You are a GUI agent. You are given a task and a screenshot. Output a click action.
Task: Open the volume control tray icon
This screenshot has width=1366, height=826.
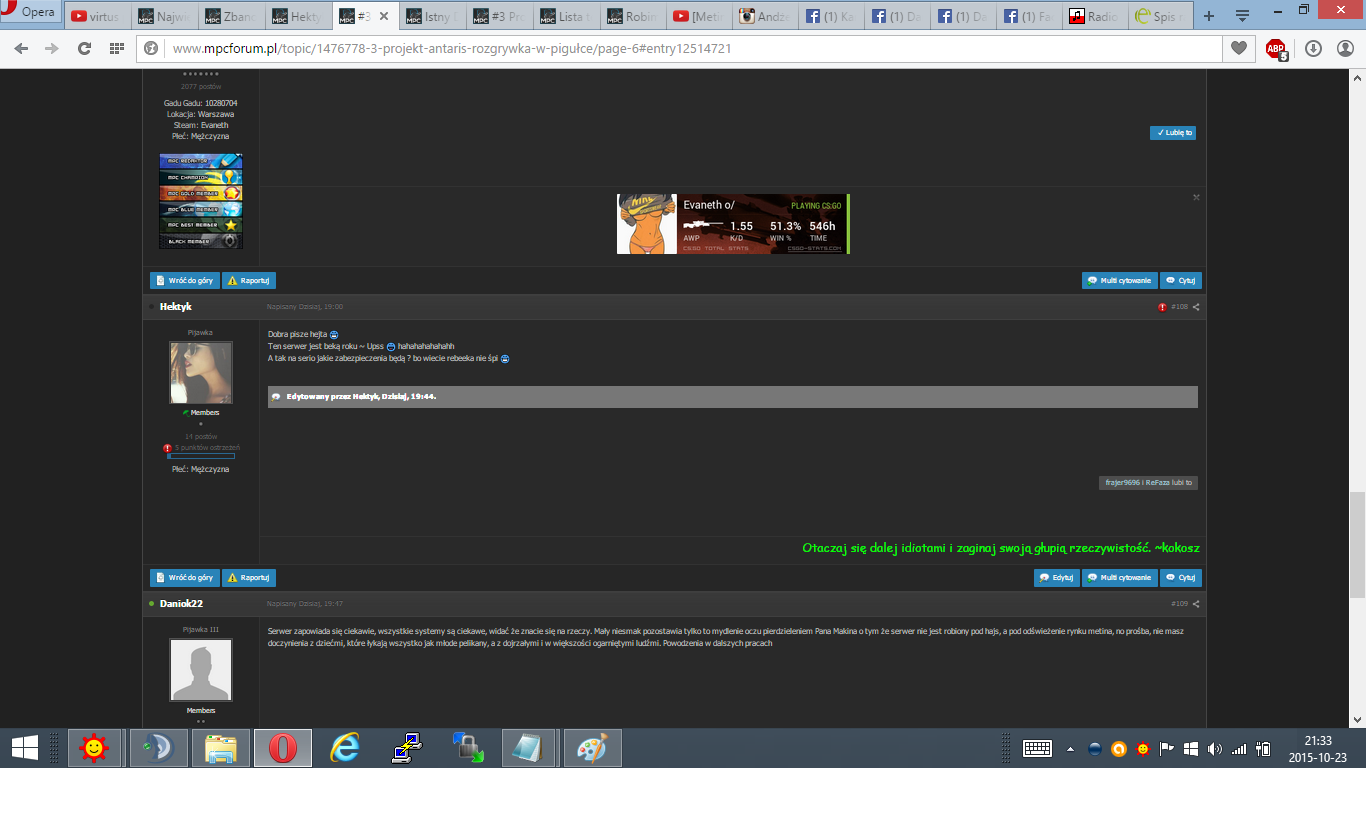pos(1215,749)
